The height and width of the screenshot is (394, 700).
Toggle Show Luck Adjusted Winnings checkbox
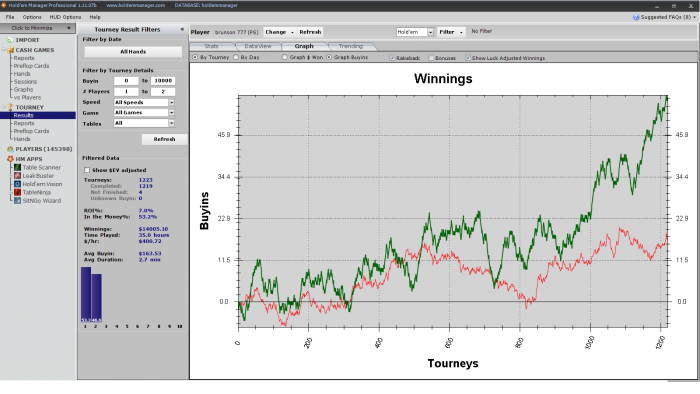468,58
